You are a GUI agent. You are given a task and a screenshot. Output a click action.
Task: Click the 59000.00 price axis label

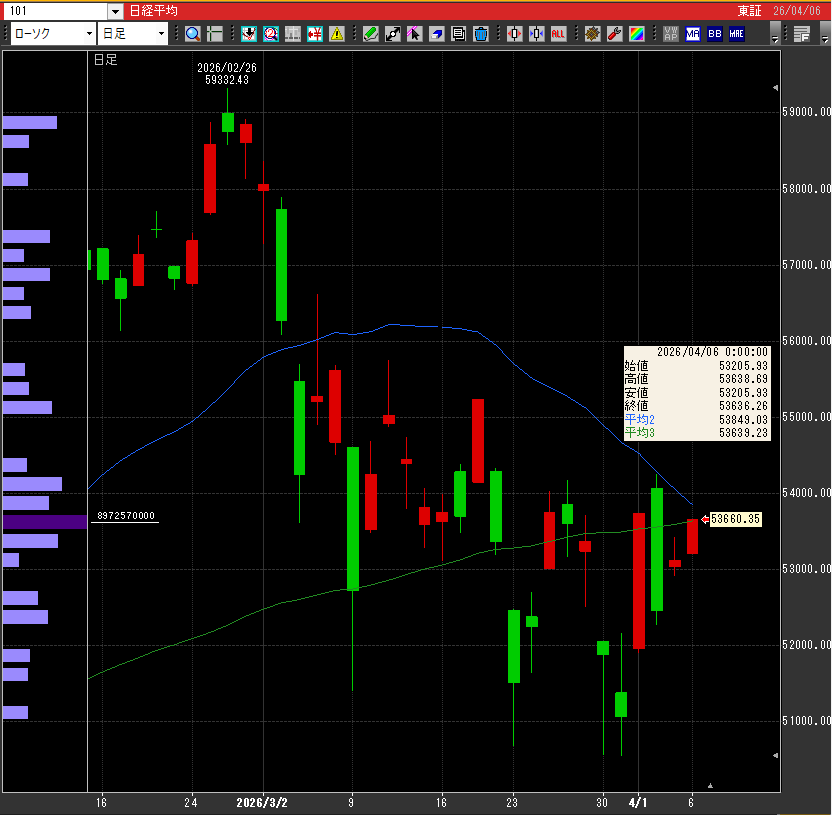coord(806,112)
